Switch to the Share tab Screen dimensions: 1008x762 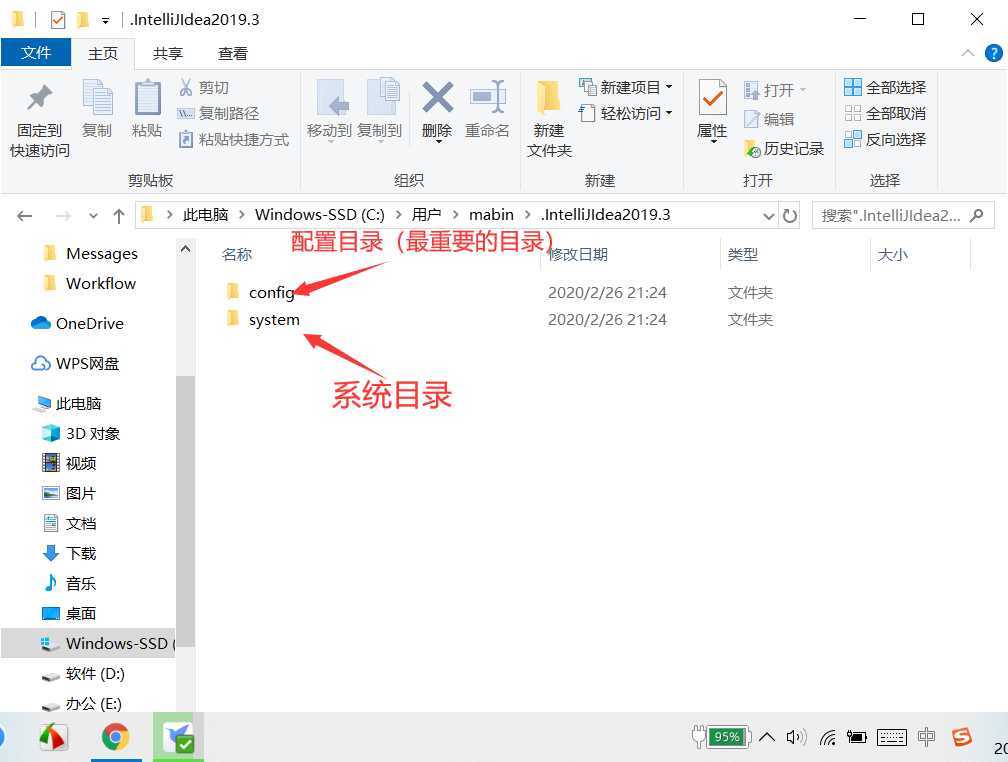tap(168, 53)
